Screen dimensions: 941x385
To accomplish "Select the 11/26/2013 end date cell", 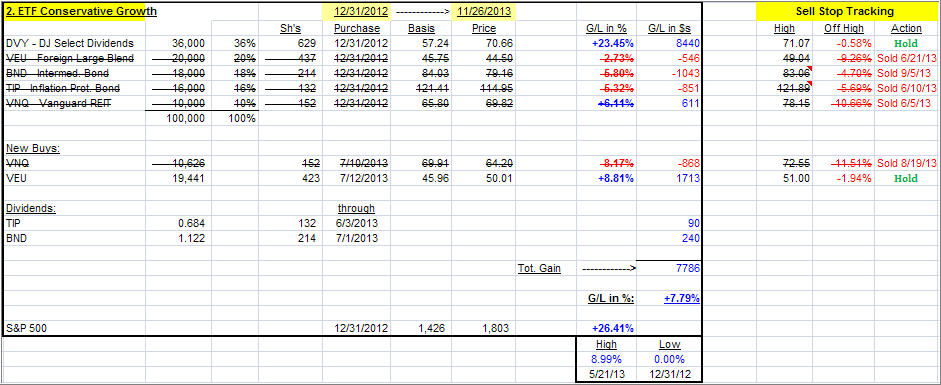I will coord(484,11).
